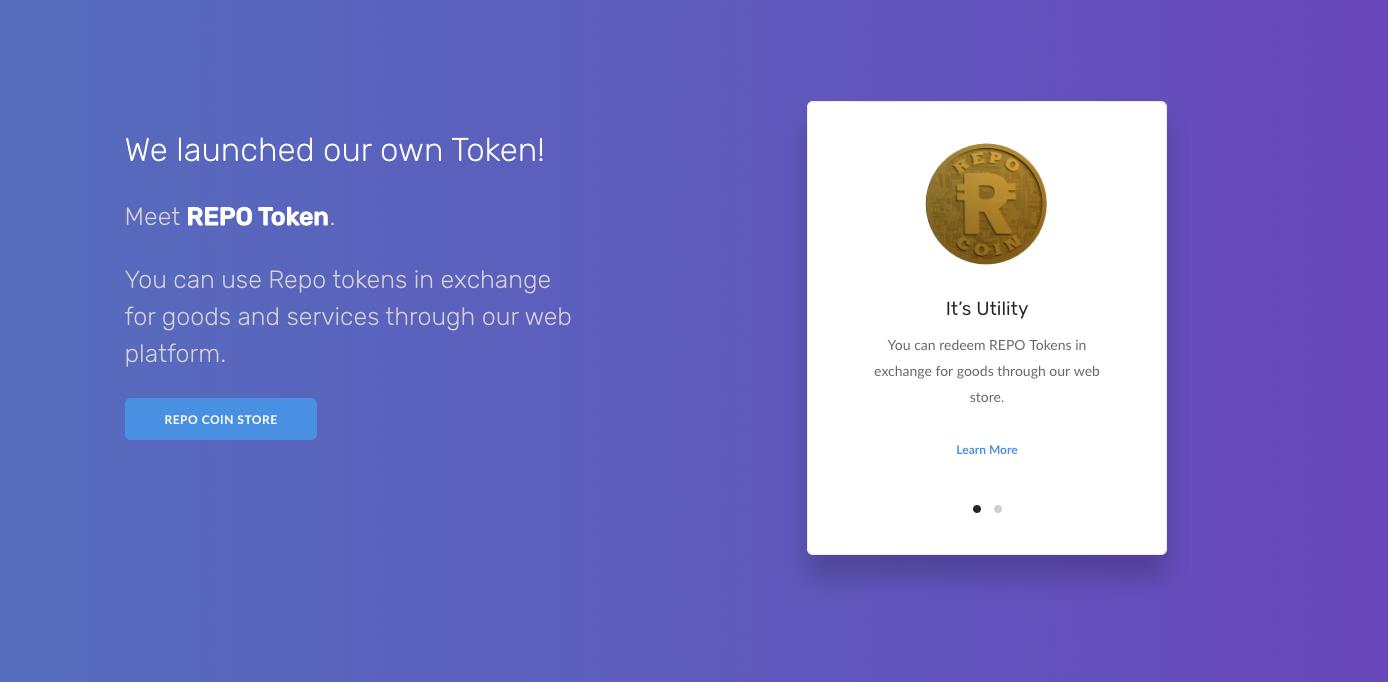Click "You can redeem REPO Tokens in" text
Screen dimensions: 1388x682
(986, 345)
